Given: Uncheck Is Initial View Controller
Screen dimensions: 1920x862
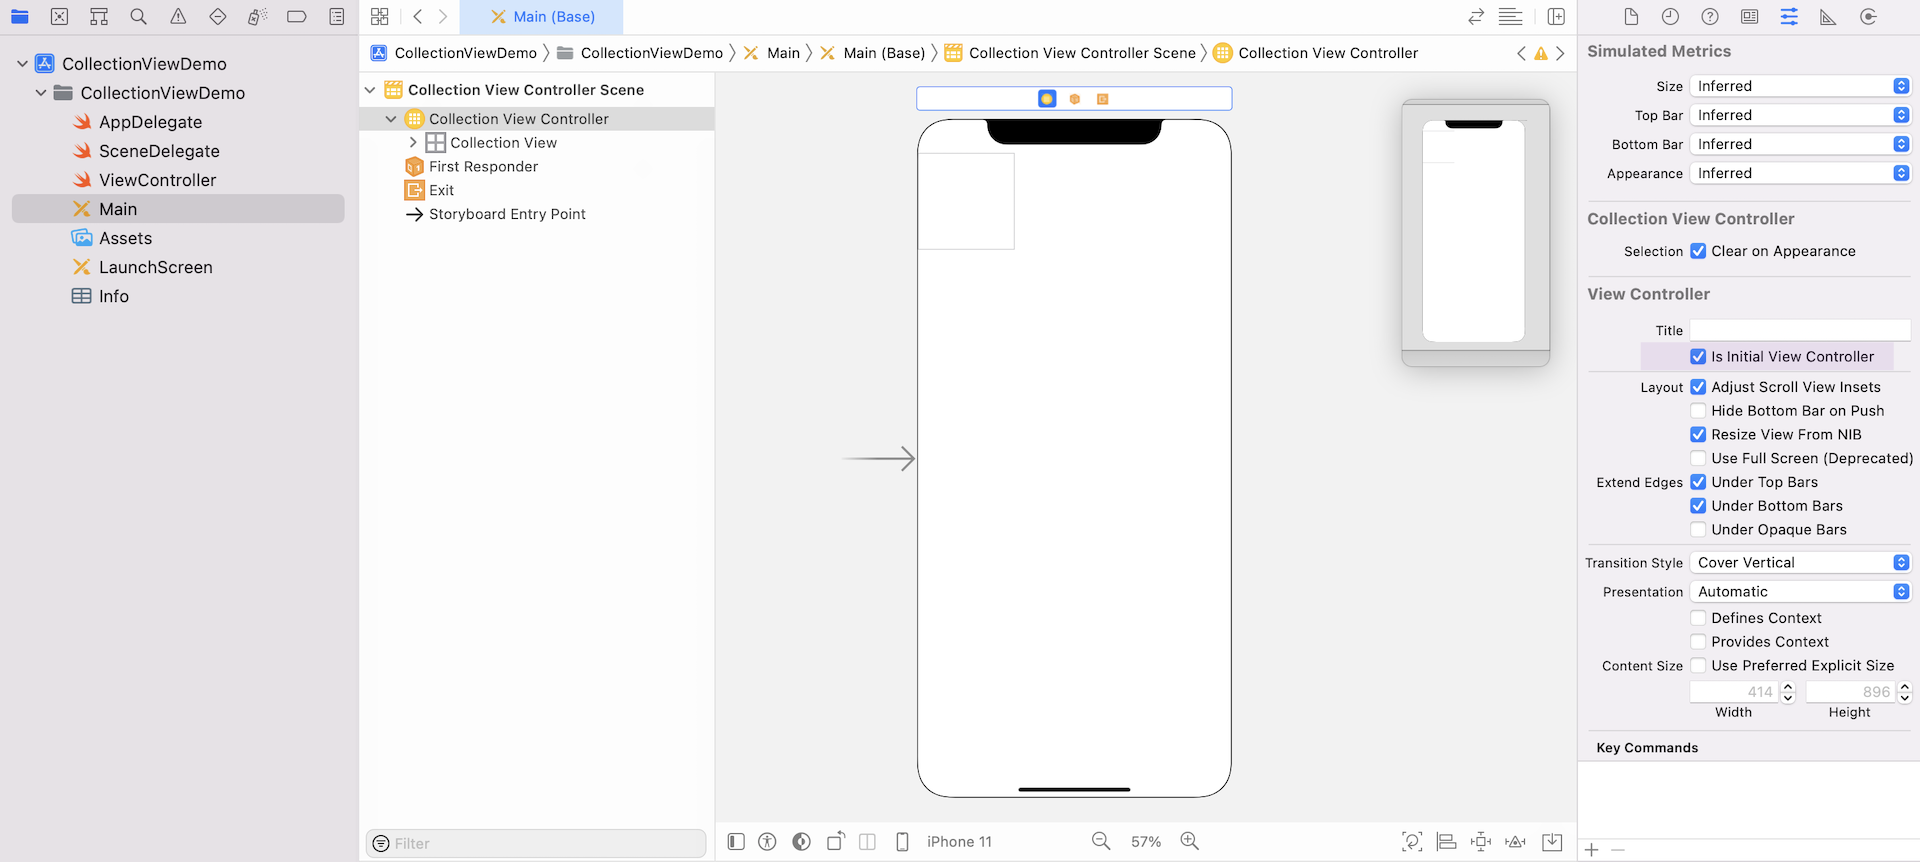Looking at the screenshot, I should click(1698, 357).
